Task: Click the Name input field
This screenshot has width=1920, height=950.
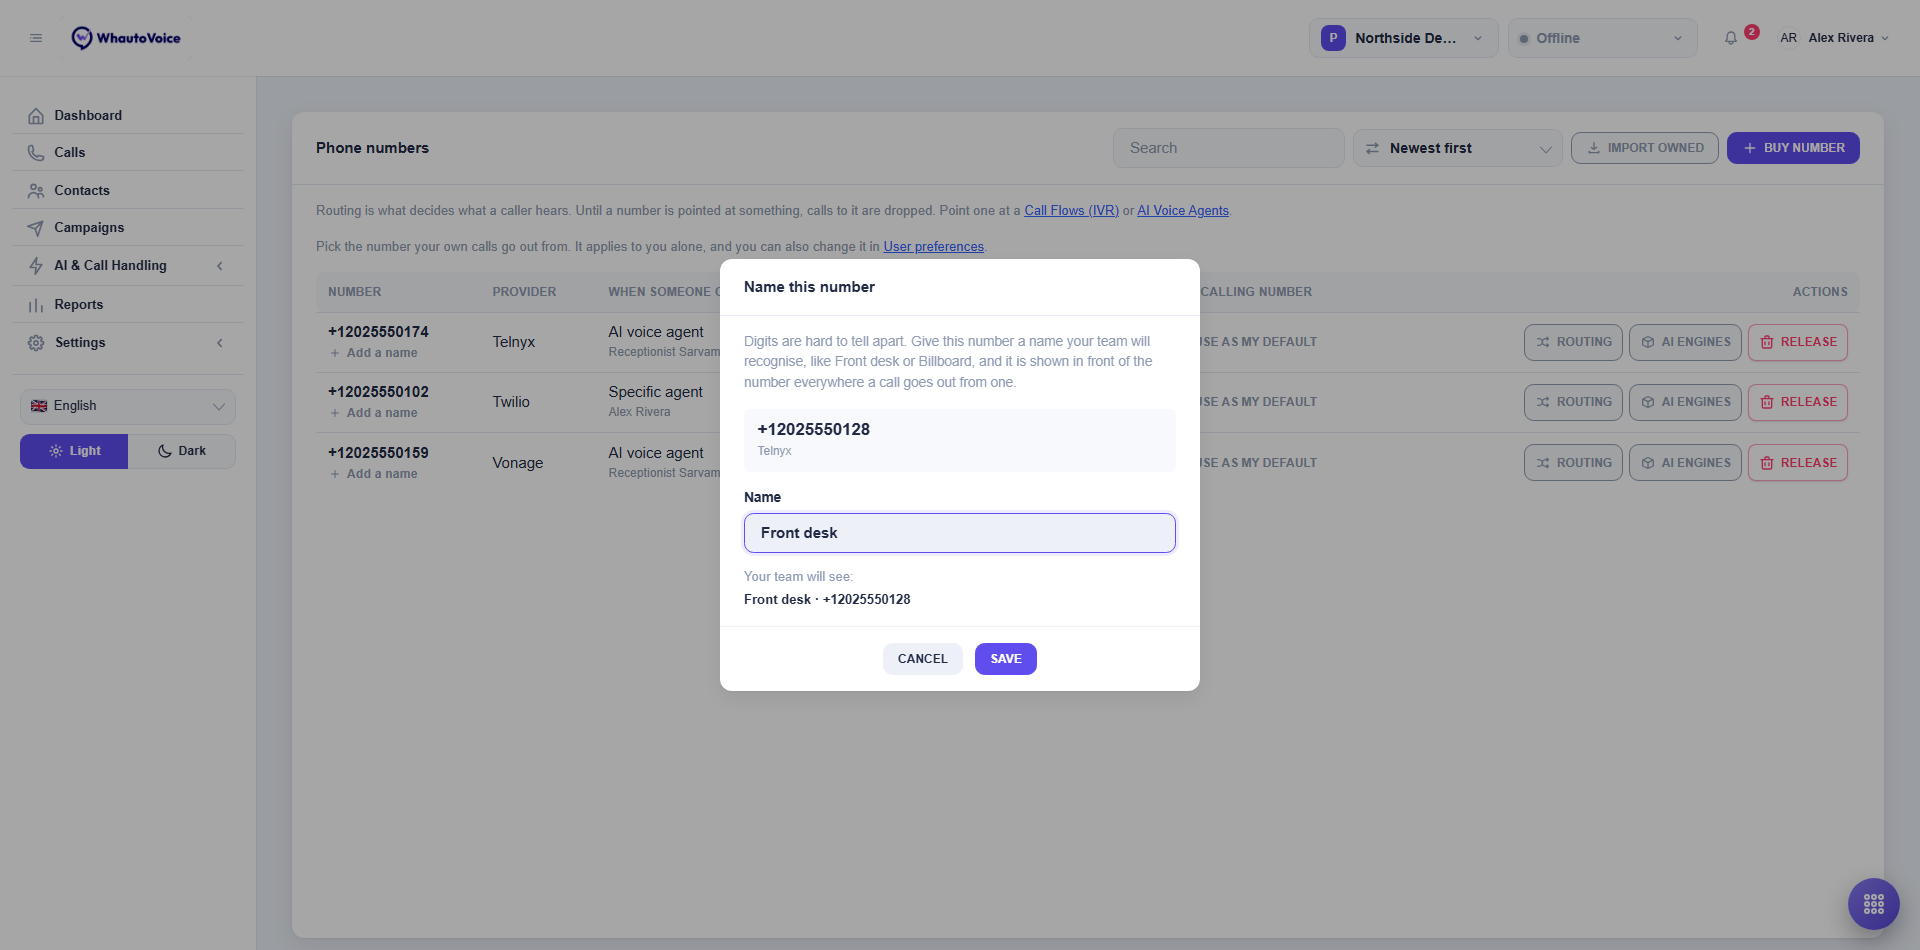Action: (x=959, y=533)
